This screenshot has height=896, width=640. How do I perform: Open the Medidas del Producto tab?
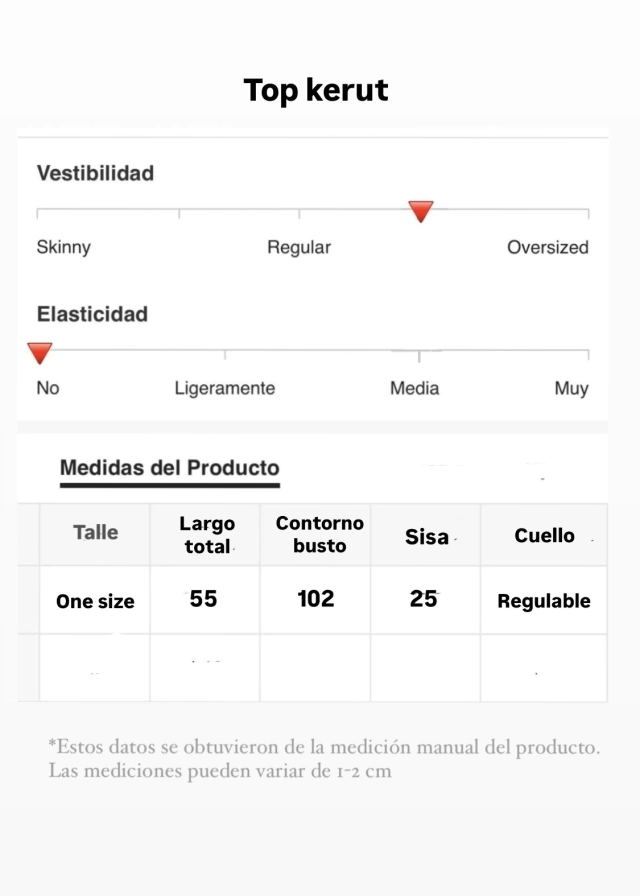170,468
